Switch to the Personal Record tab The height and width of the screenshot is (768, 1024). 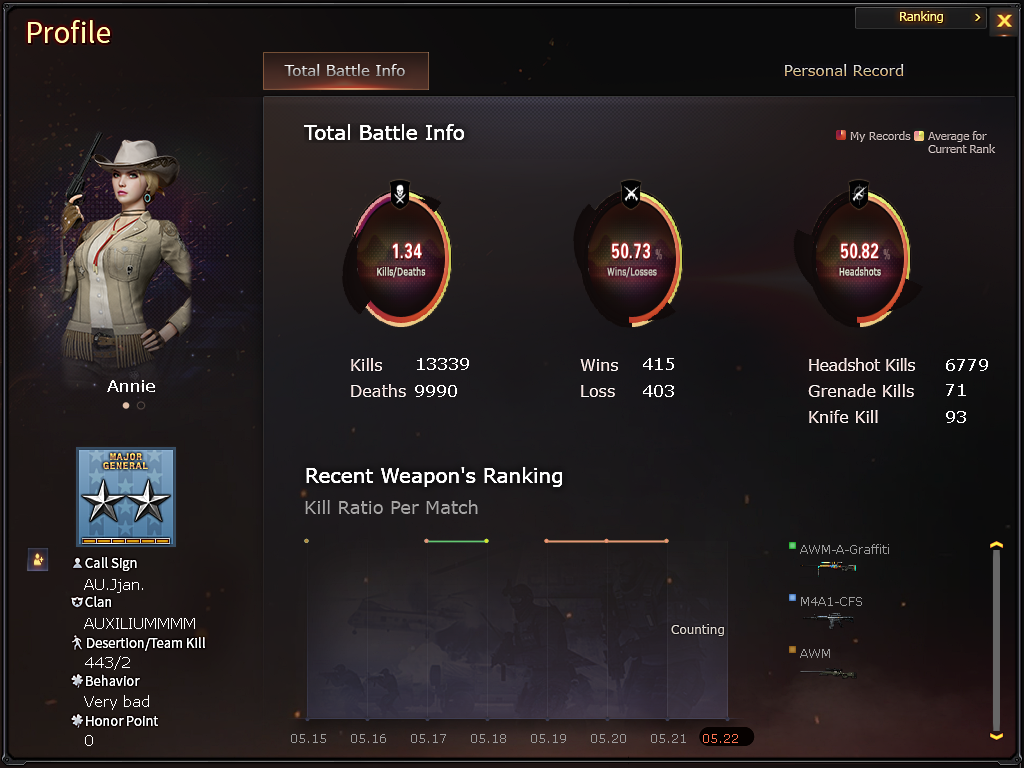coord(843,71)
